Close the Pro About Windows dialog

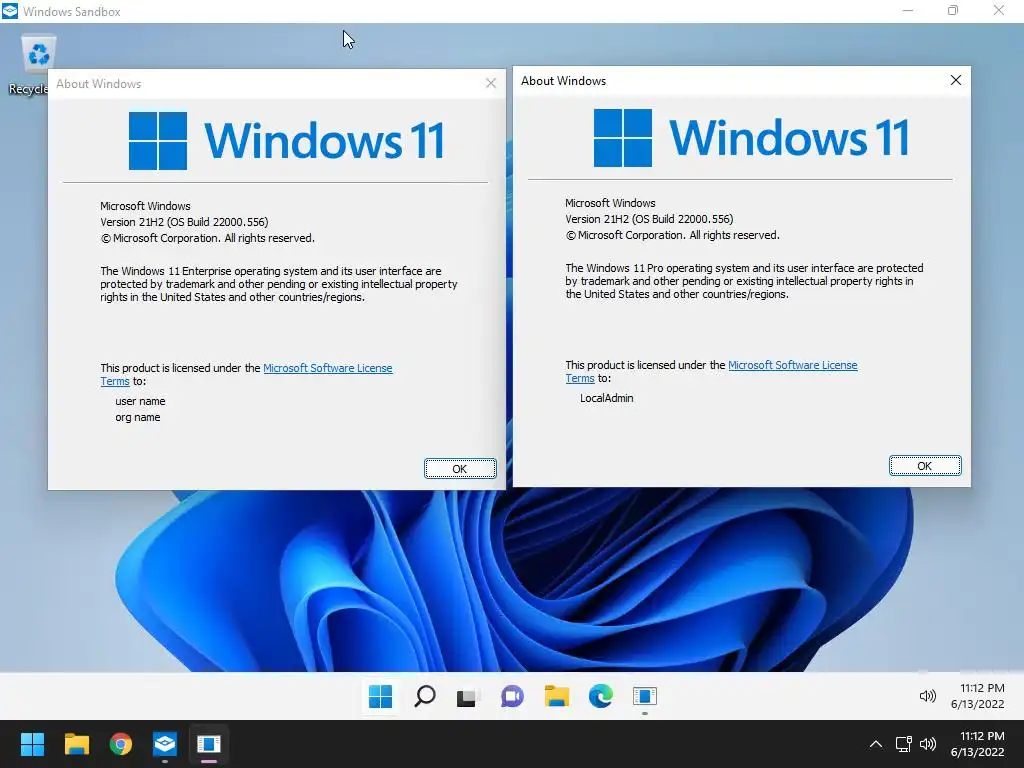tap(955, 80)
